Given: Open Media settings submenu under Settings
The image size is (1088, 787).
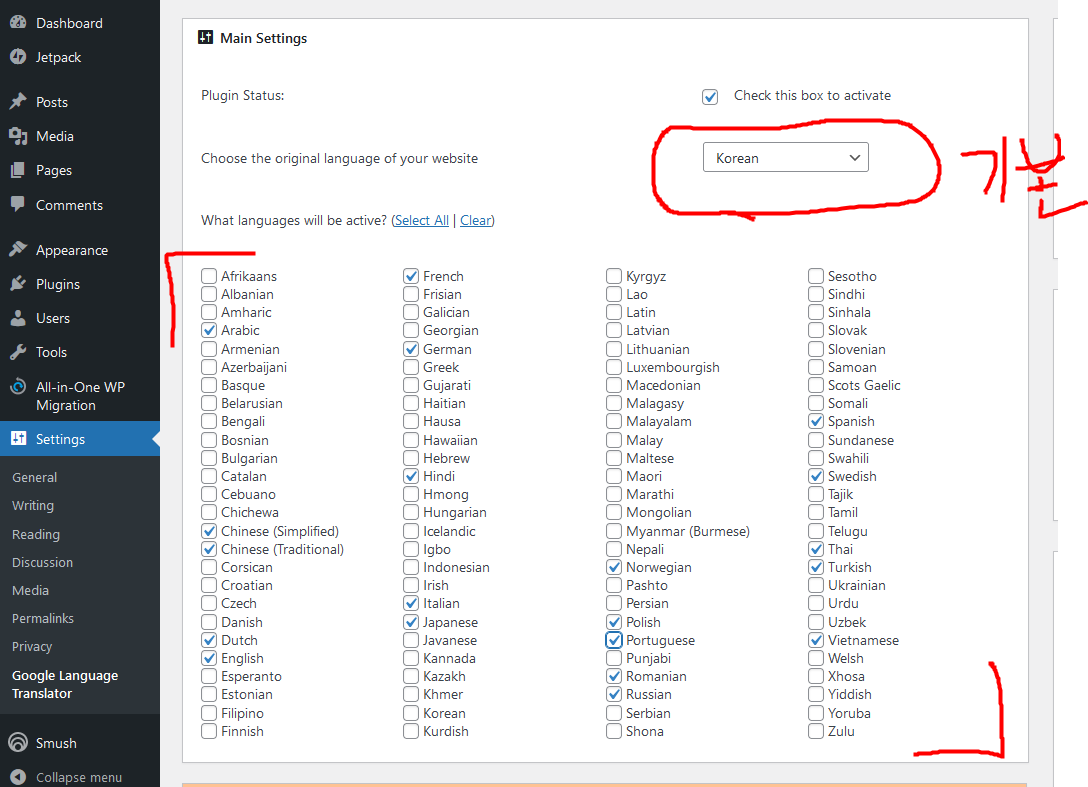Looking at the screenshot, I should (31, 591).
